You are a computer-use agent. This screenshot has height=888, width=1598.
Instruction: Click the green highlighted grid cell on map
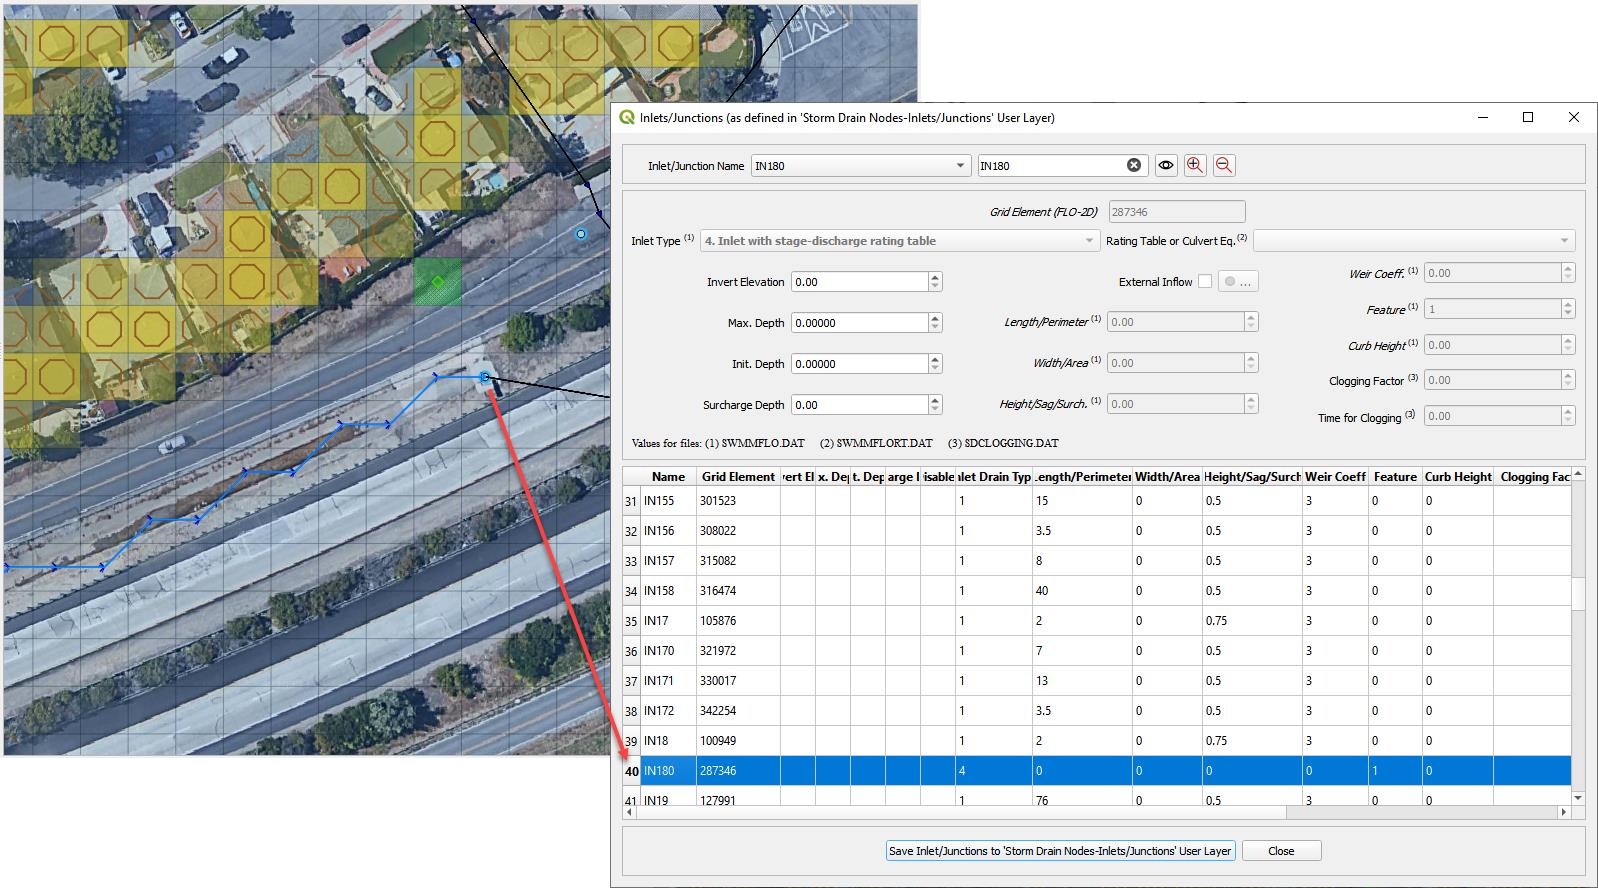(438, 283)
